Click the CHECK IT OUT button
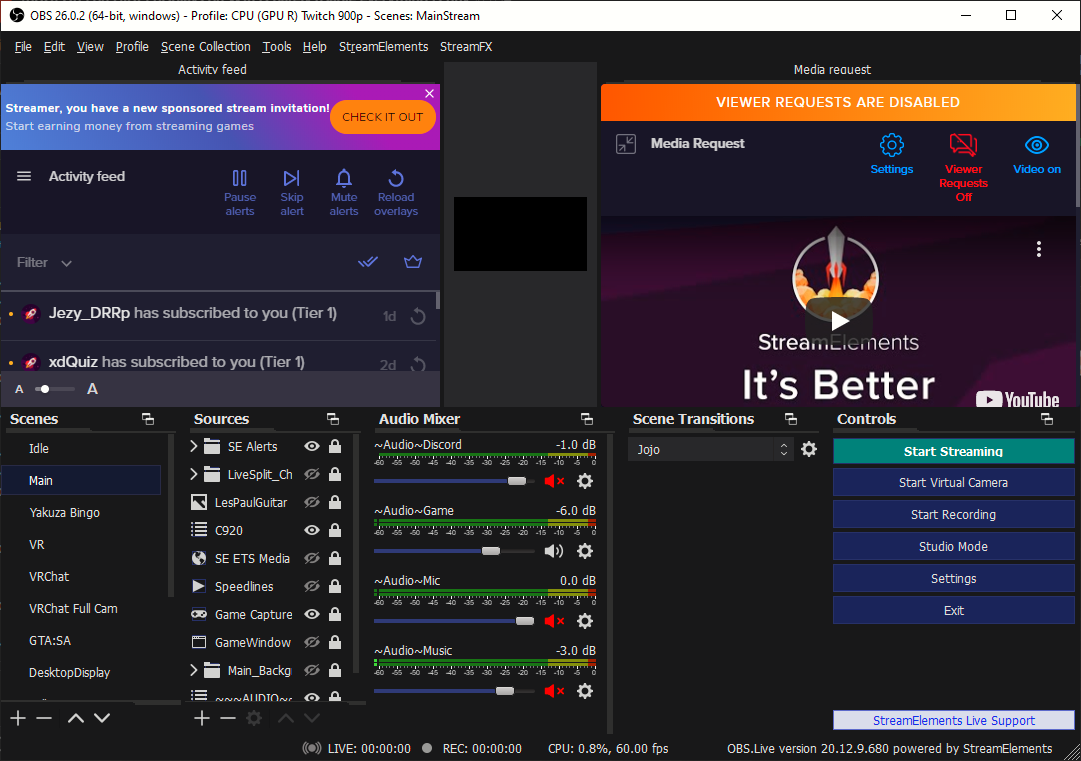Image resolution: width=1081 pixels, height=761 pixels. click(382, 117)
